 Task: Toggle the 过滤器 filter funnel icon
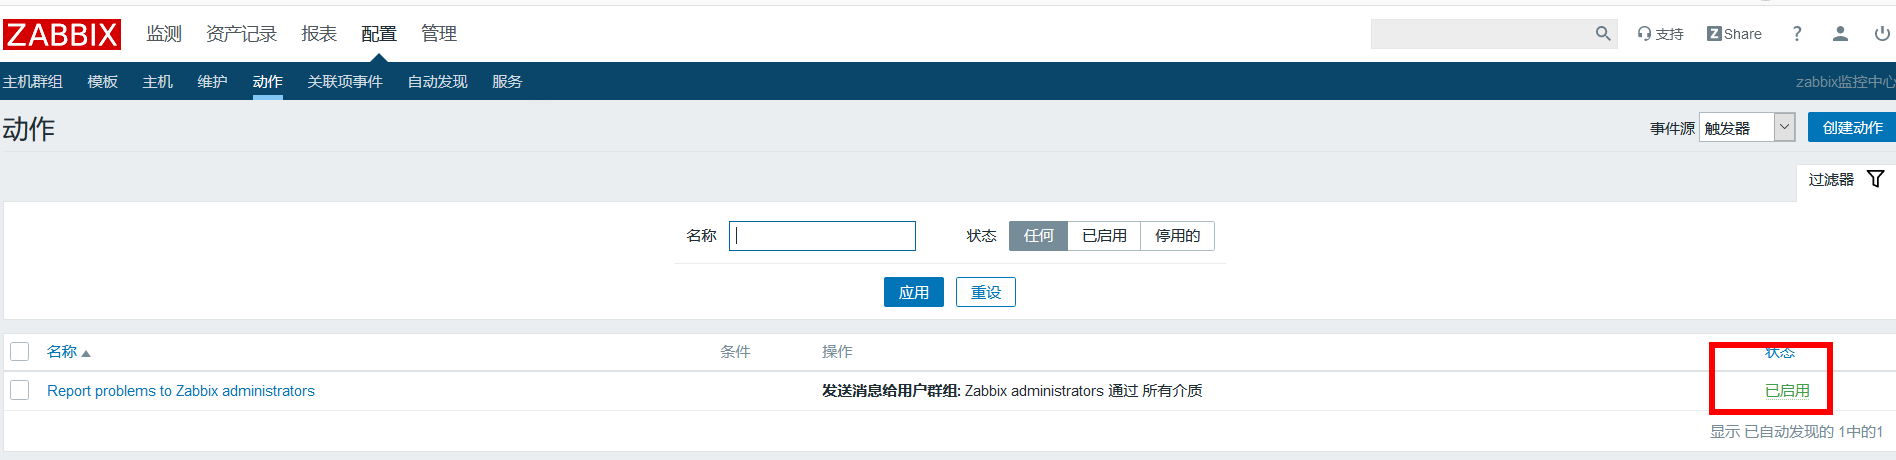click(1876, 179)
